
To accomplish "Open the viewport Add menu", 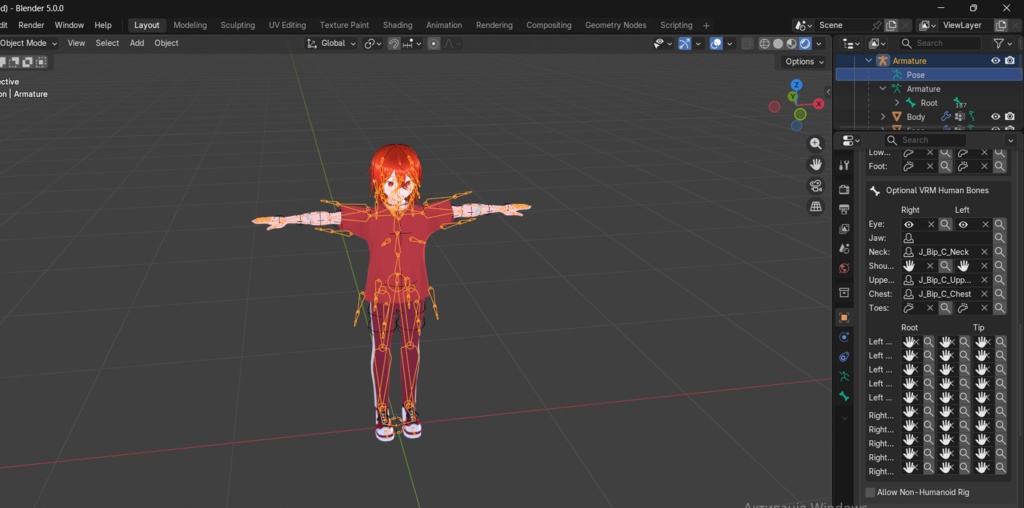I will tap(136, 43).
